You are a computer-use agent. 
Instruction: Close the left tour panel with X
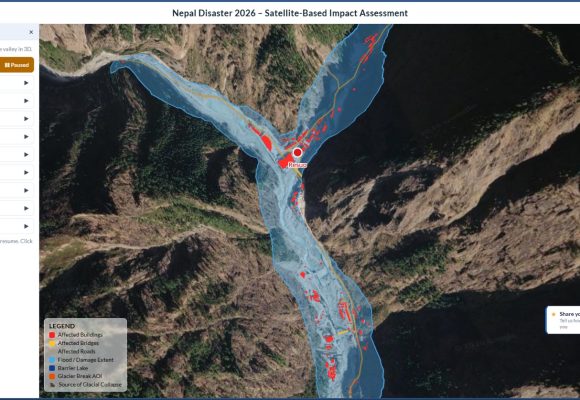click(31, 32)
